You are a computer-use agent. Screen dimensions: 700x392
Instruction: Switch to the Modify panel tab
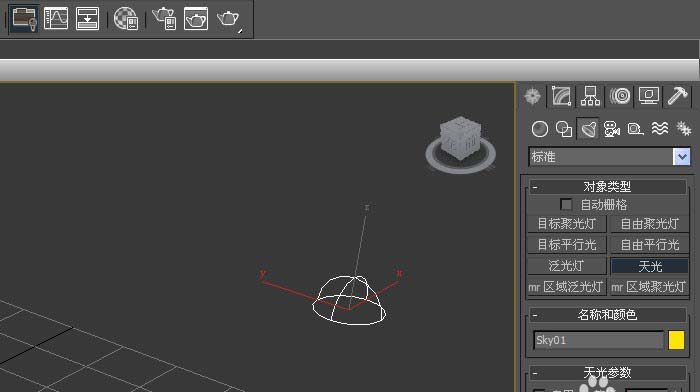point(561,96)
